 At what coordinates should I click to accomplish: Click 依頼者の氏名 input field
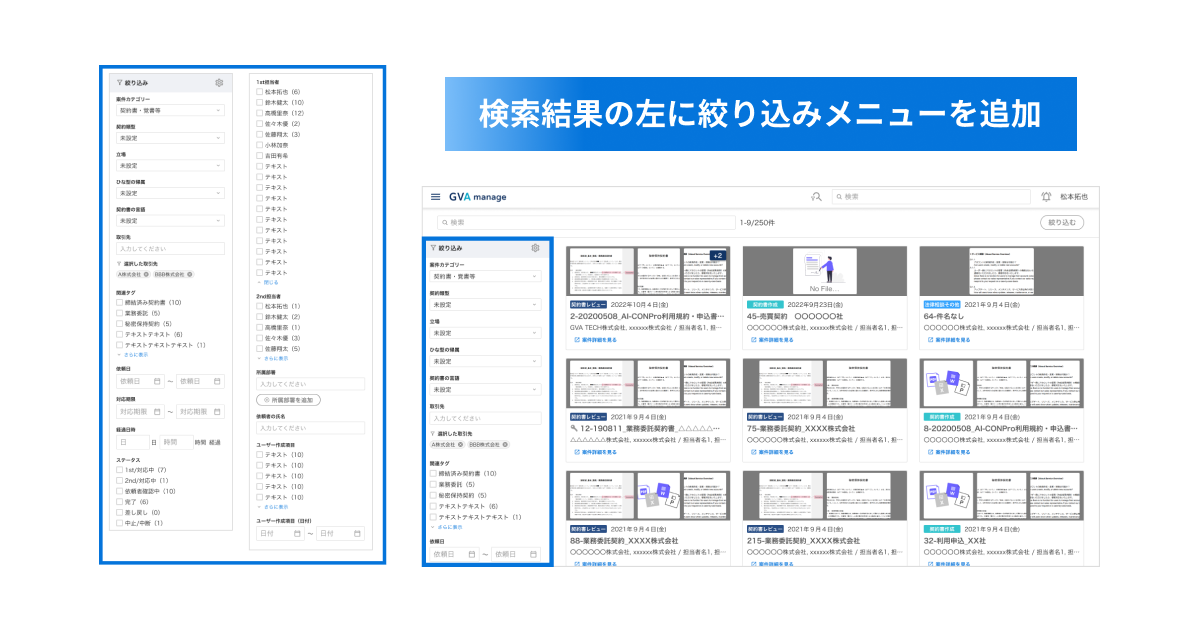(x=310, y=428)
